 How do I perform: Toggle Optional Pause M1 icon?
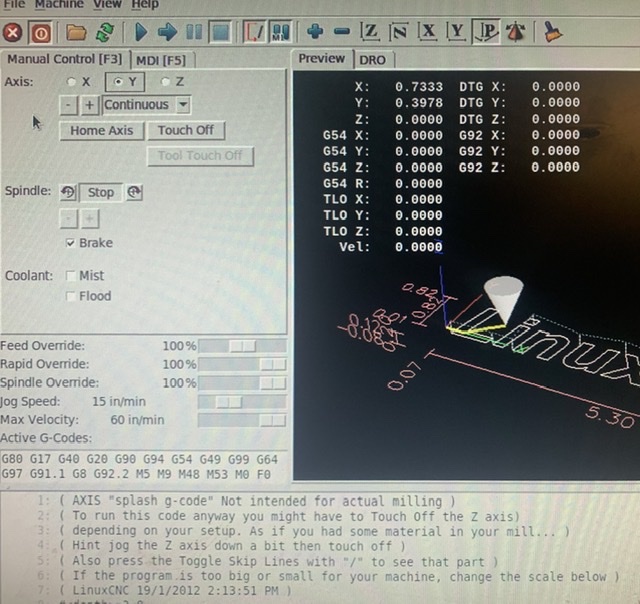tap(280, 32)
